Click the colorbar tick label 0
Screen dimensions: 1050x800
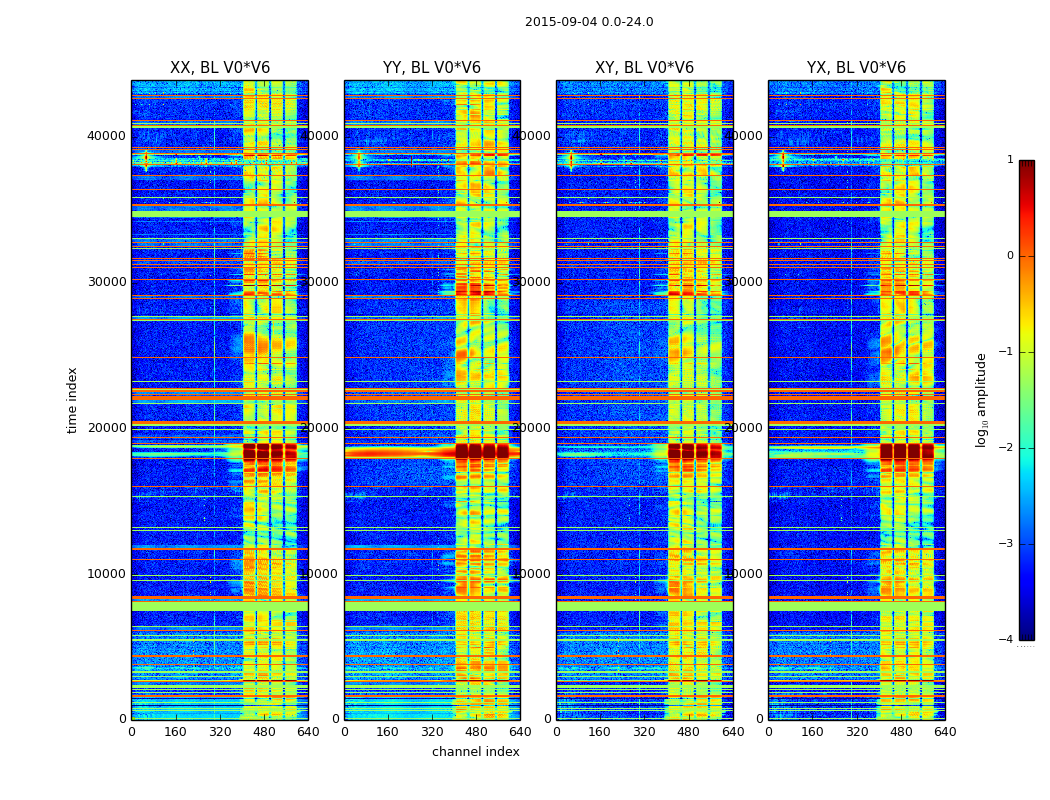1010,256
